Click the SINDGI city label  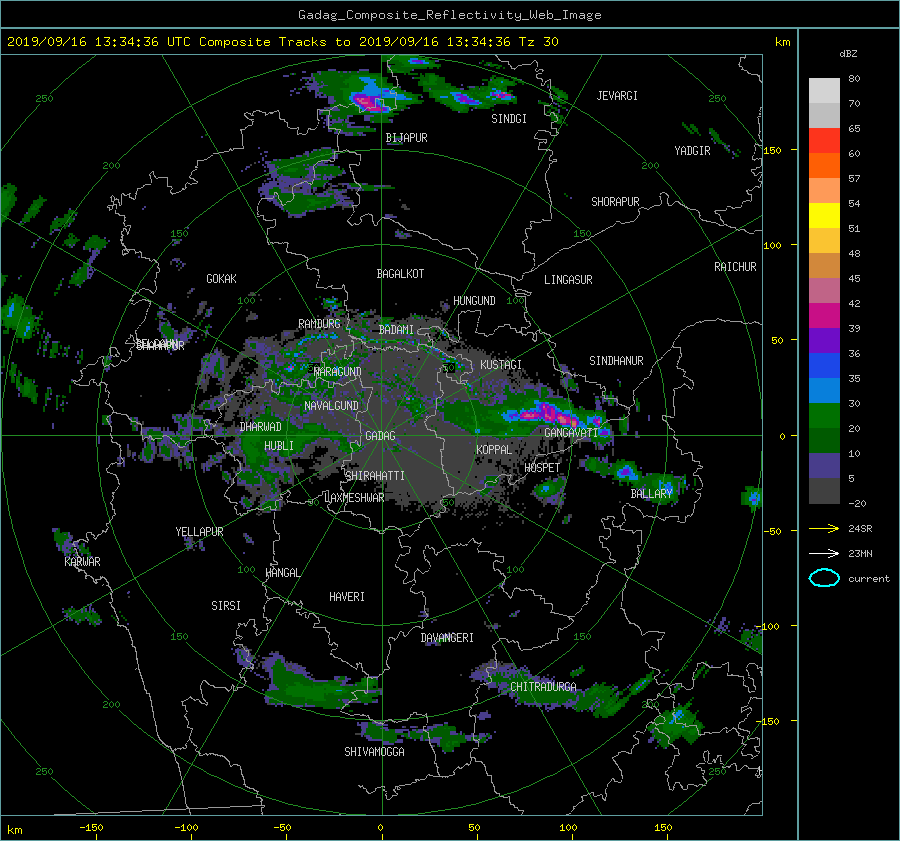pos(509,119)
